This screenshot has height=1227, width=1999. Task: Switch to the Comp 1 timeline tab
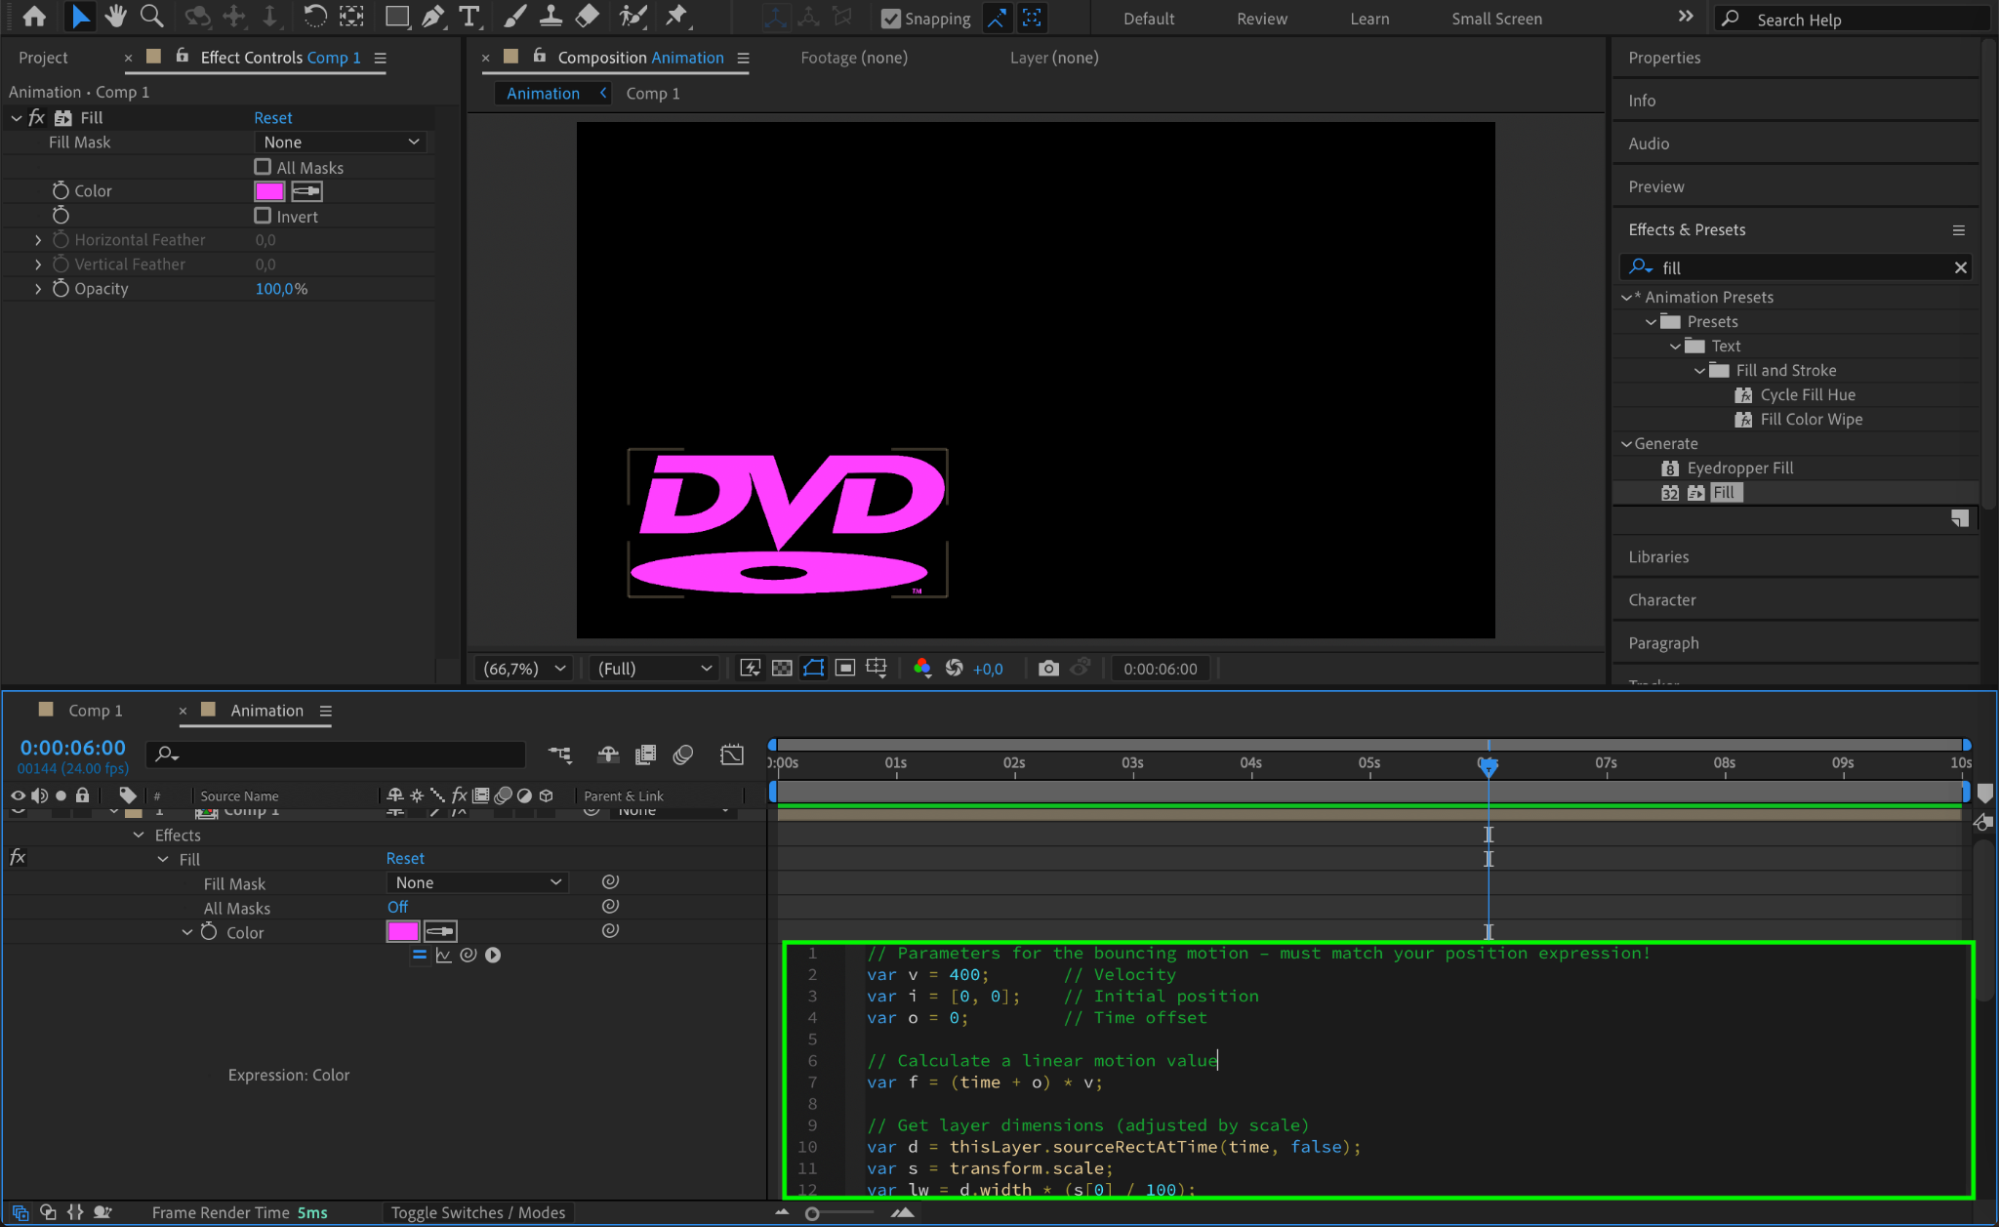(95, 710)
